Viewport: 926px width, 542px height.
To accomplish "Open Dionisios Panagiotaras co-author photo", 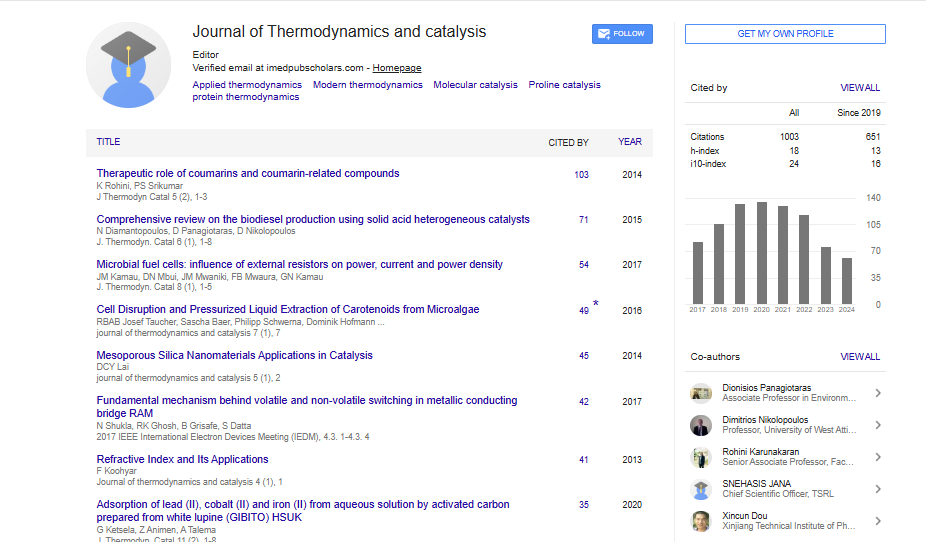I will pyautogui.click(x=701, y=393).
